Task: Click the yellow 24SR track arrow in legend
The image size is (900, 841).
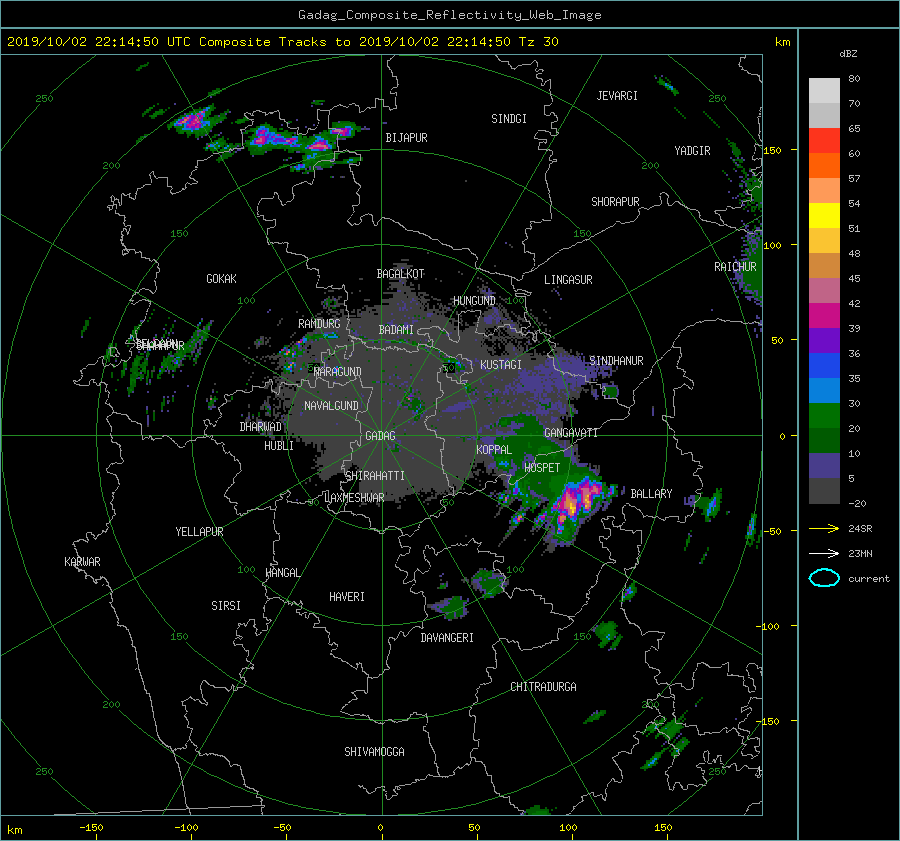Action: 824,528
